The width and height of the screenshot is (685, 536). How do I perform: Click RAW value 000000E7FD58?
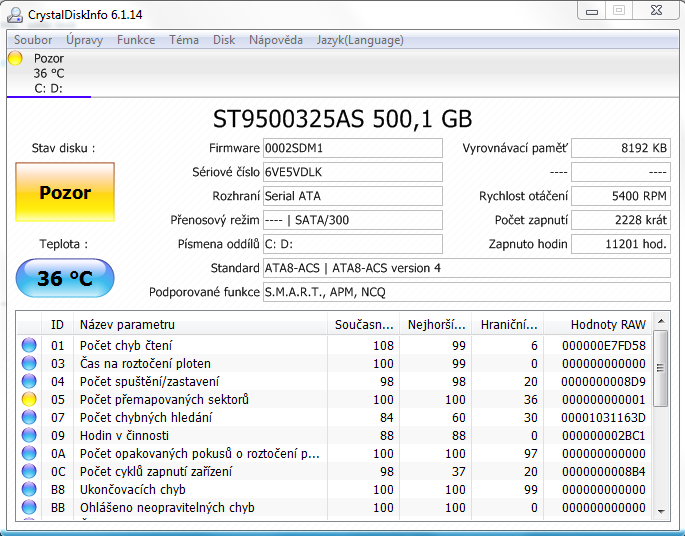pos(604,346)
